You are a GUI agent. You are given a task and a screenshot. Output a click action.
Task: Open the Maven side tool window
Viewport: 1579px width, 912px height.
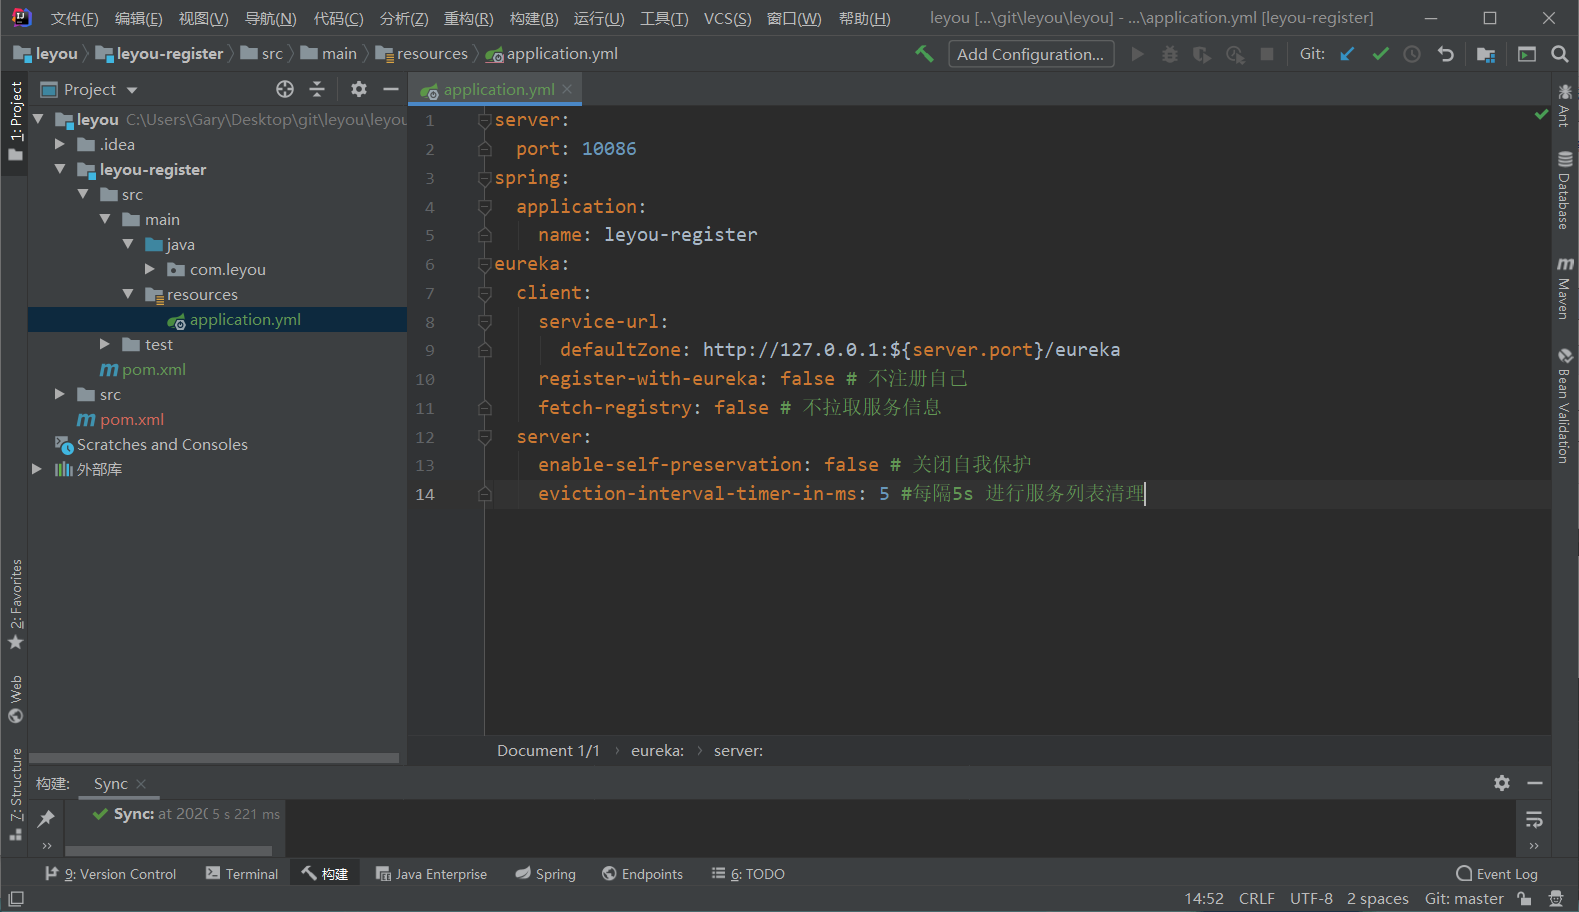point(1565,288)
